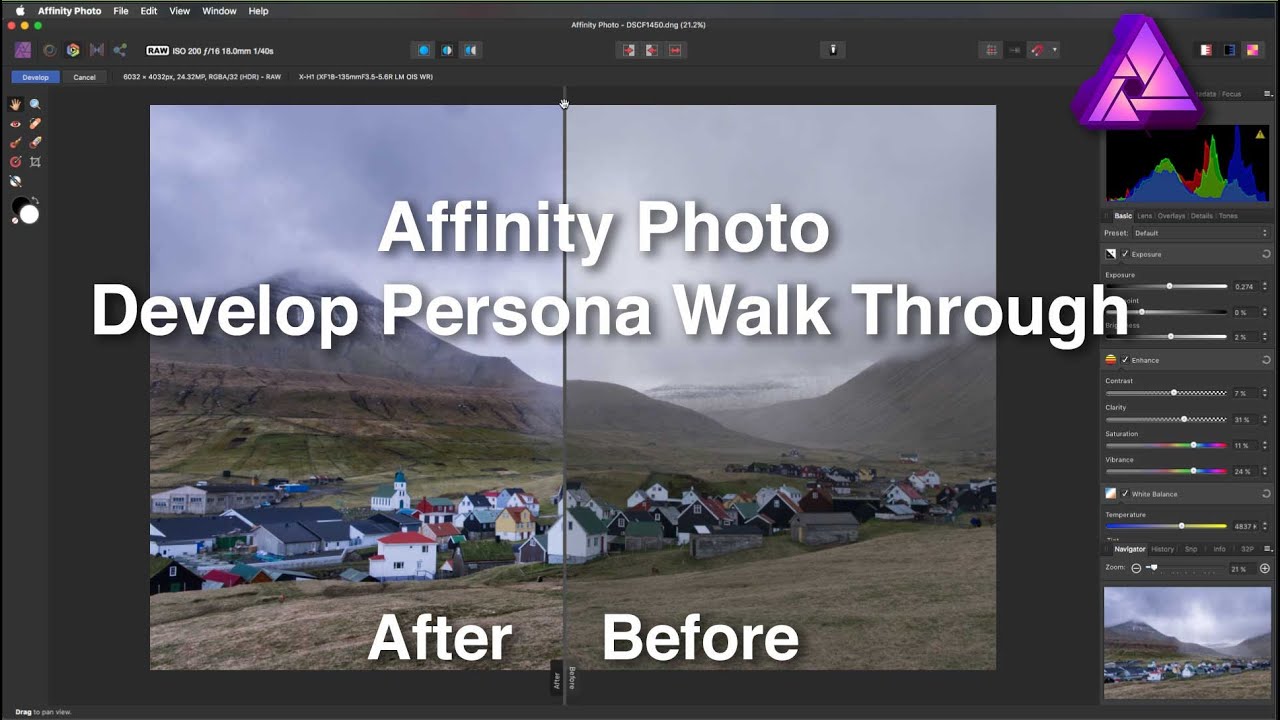1280x720 pixels.
Task: Click the blue Develop button
Action: pyautogui.click(x=35, y=77)
